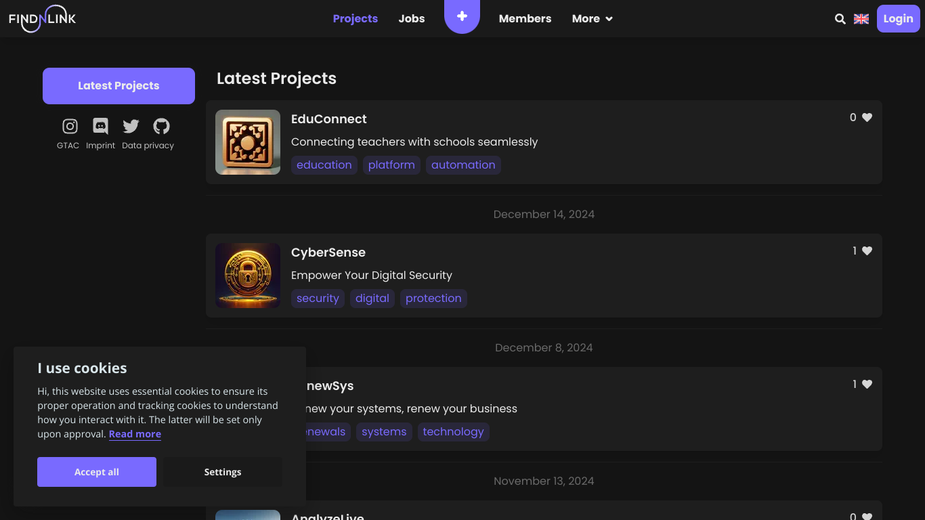This screenshot has width=925, height=520.
Task: Select the education tag on EduConnect
Action: point(324,165)
